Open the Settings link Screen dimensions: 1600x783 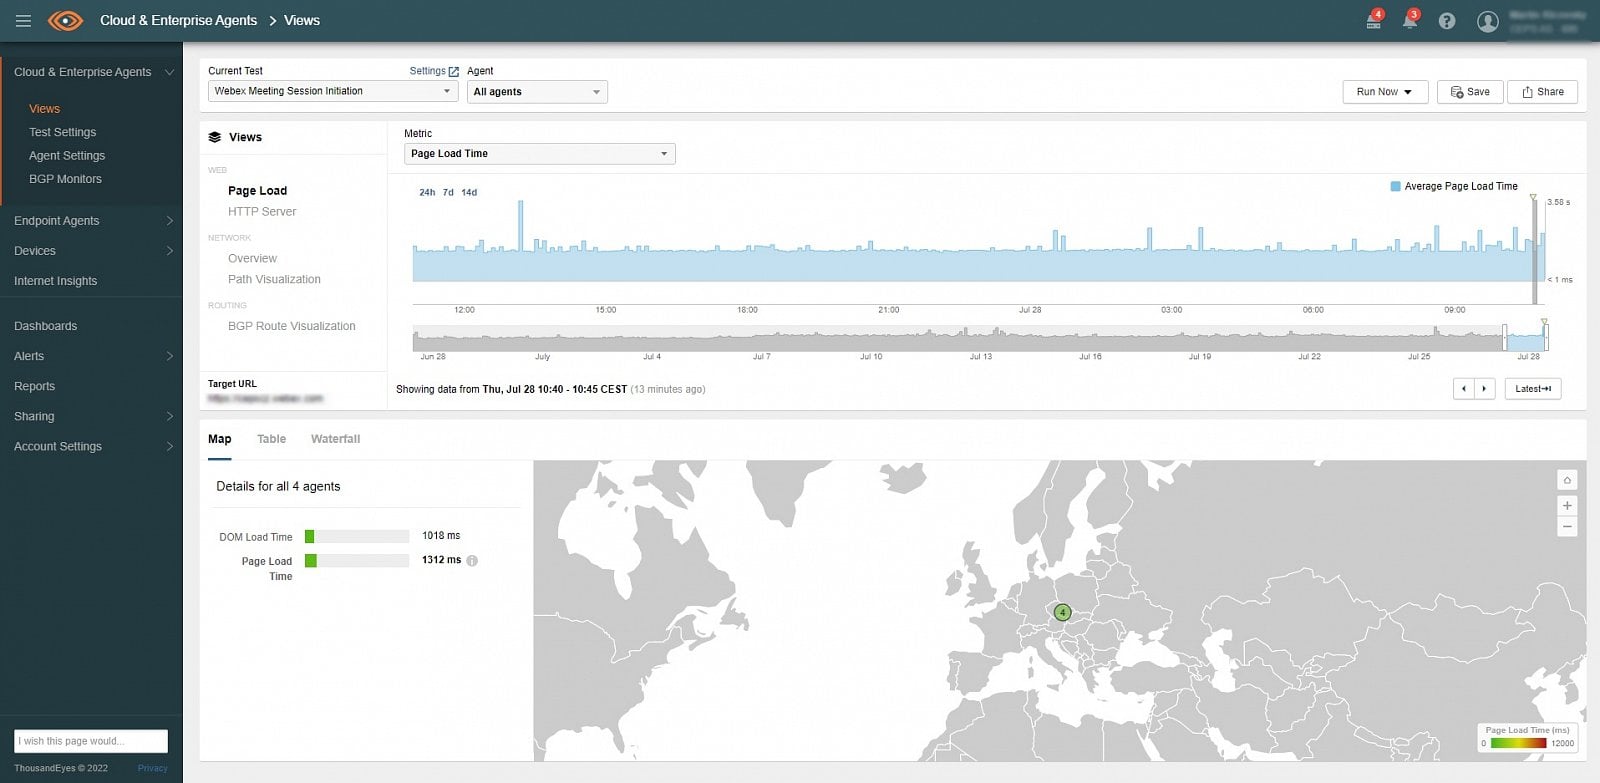(427, 71)
